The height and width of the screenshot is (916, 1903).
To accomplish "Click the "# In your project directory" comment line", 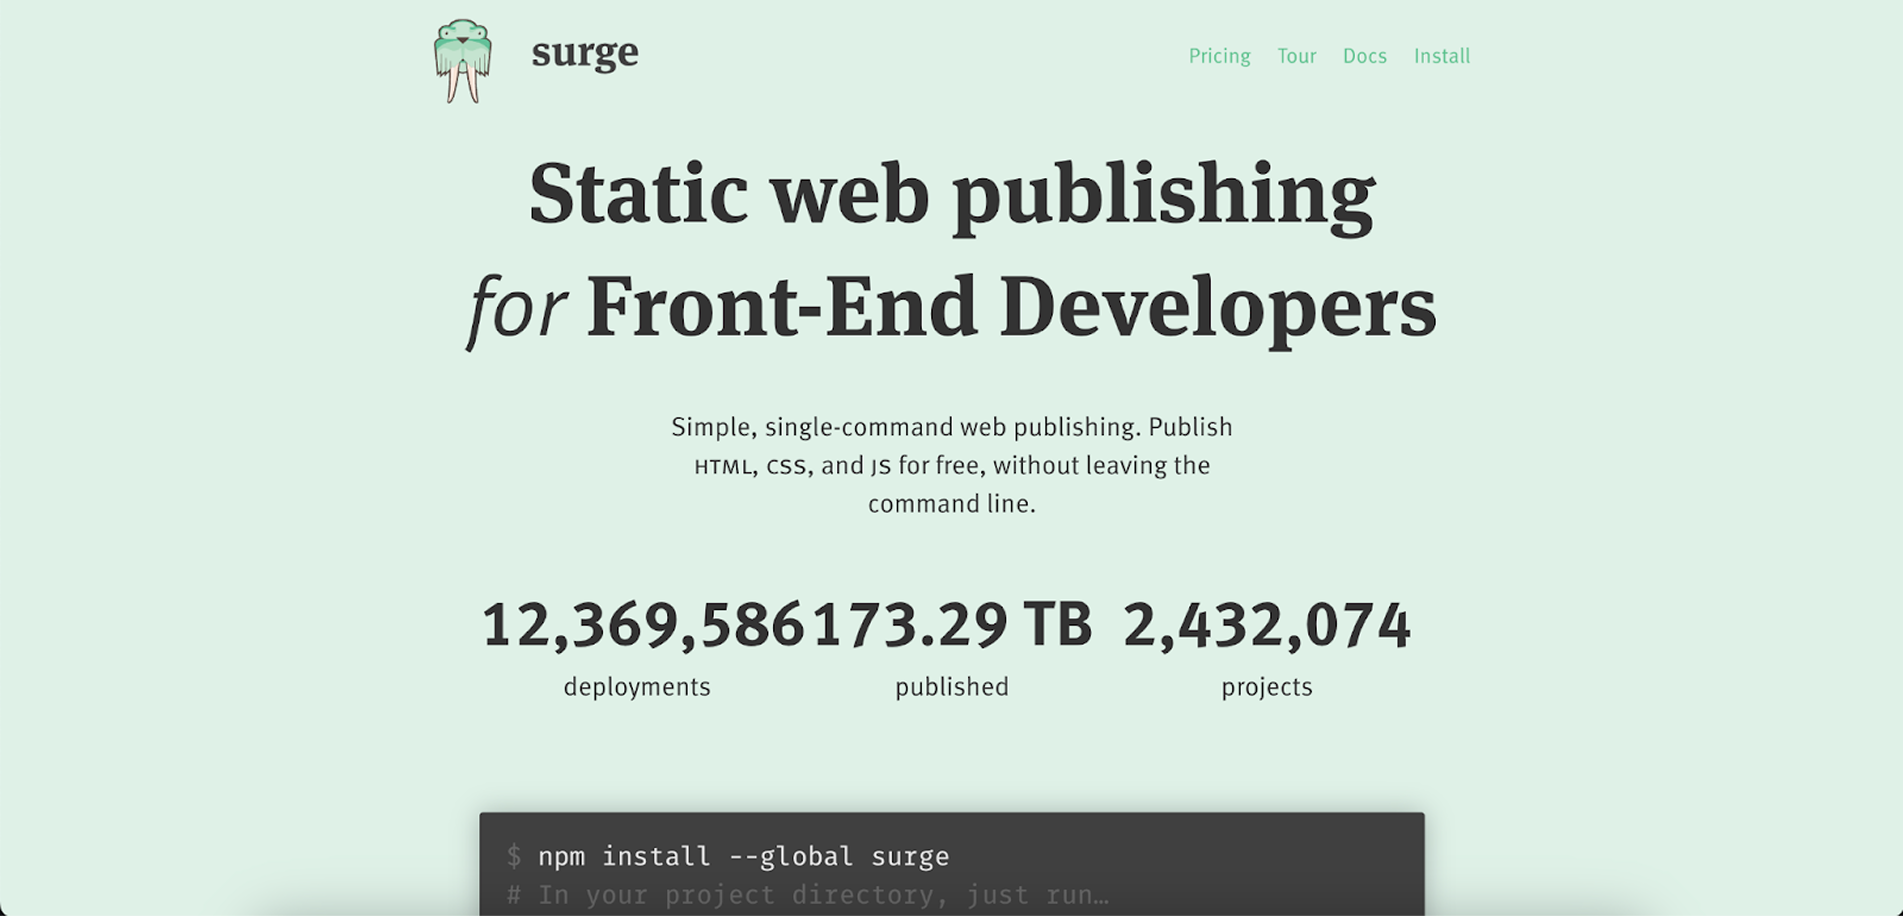I will 808,895.
